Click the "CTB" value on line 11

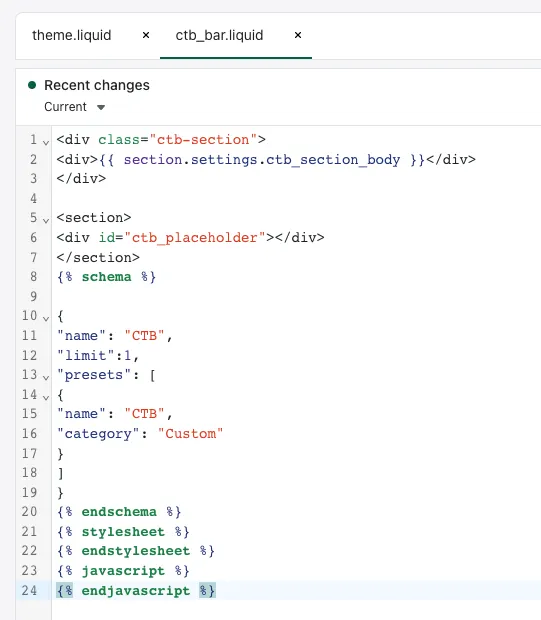point(144,336)
